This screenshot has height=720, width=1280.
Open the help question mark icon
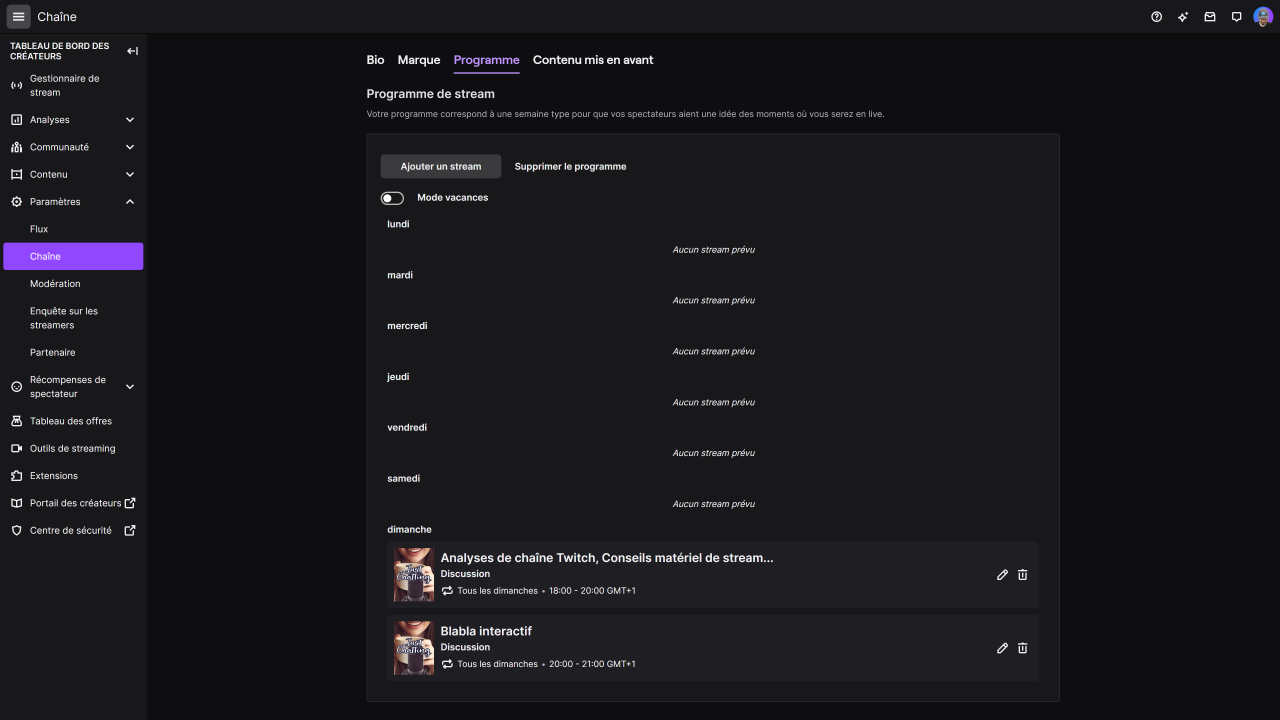click(1157, 17)
